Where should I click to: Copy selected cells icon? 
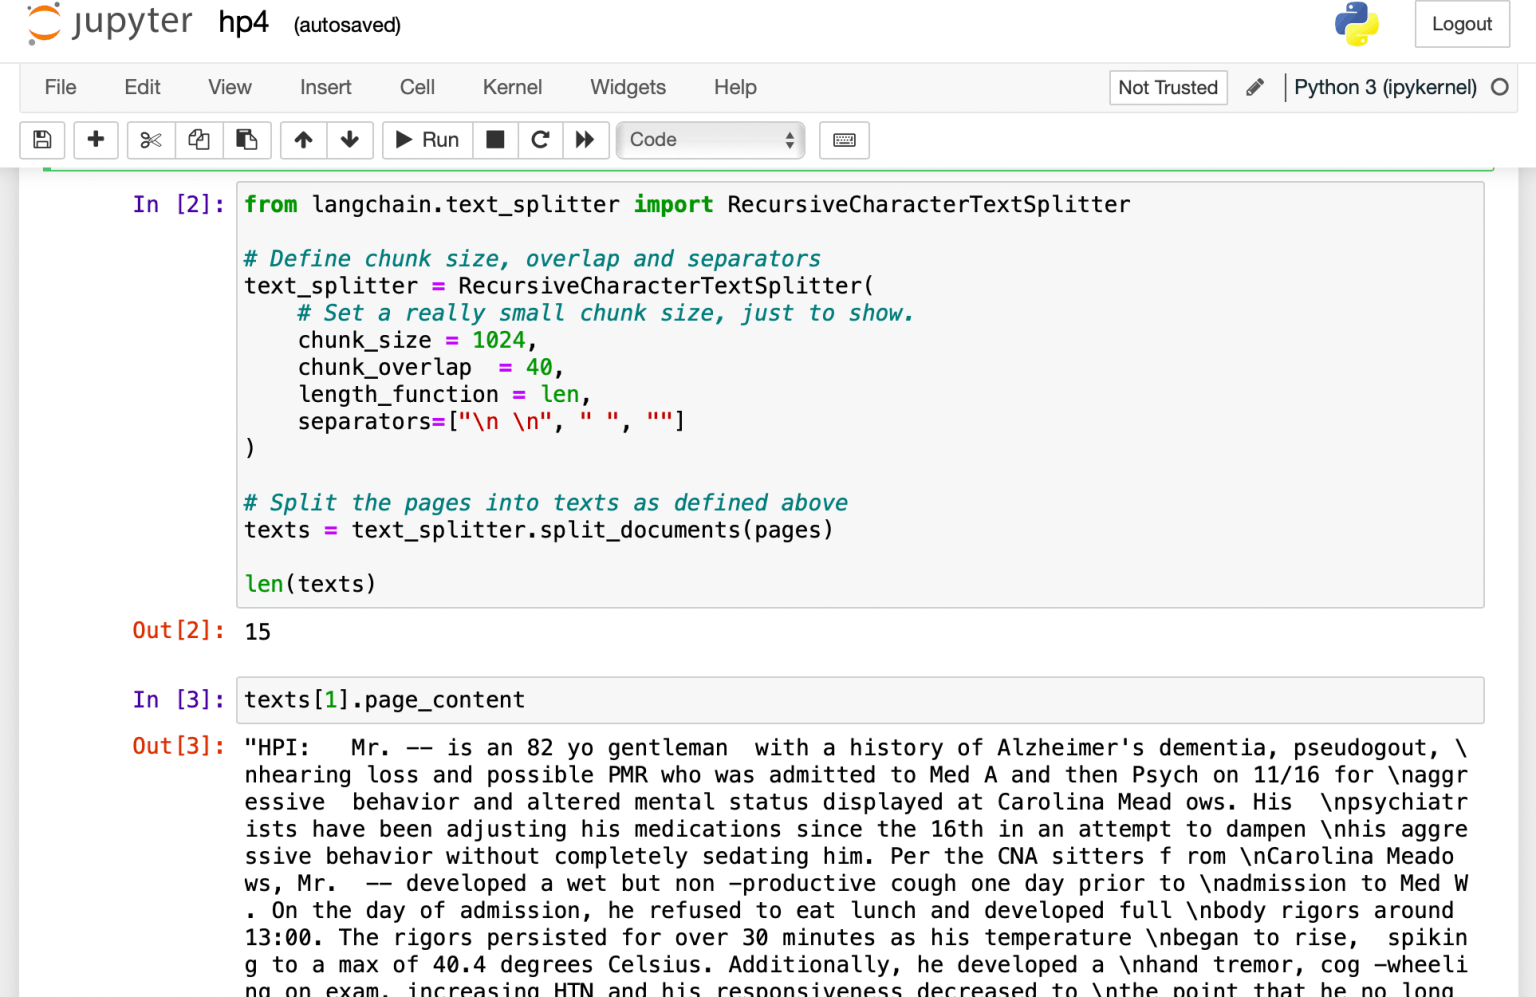pyautogui.click(x=199, y=140)
